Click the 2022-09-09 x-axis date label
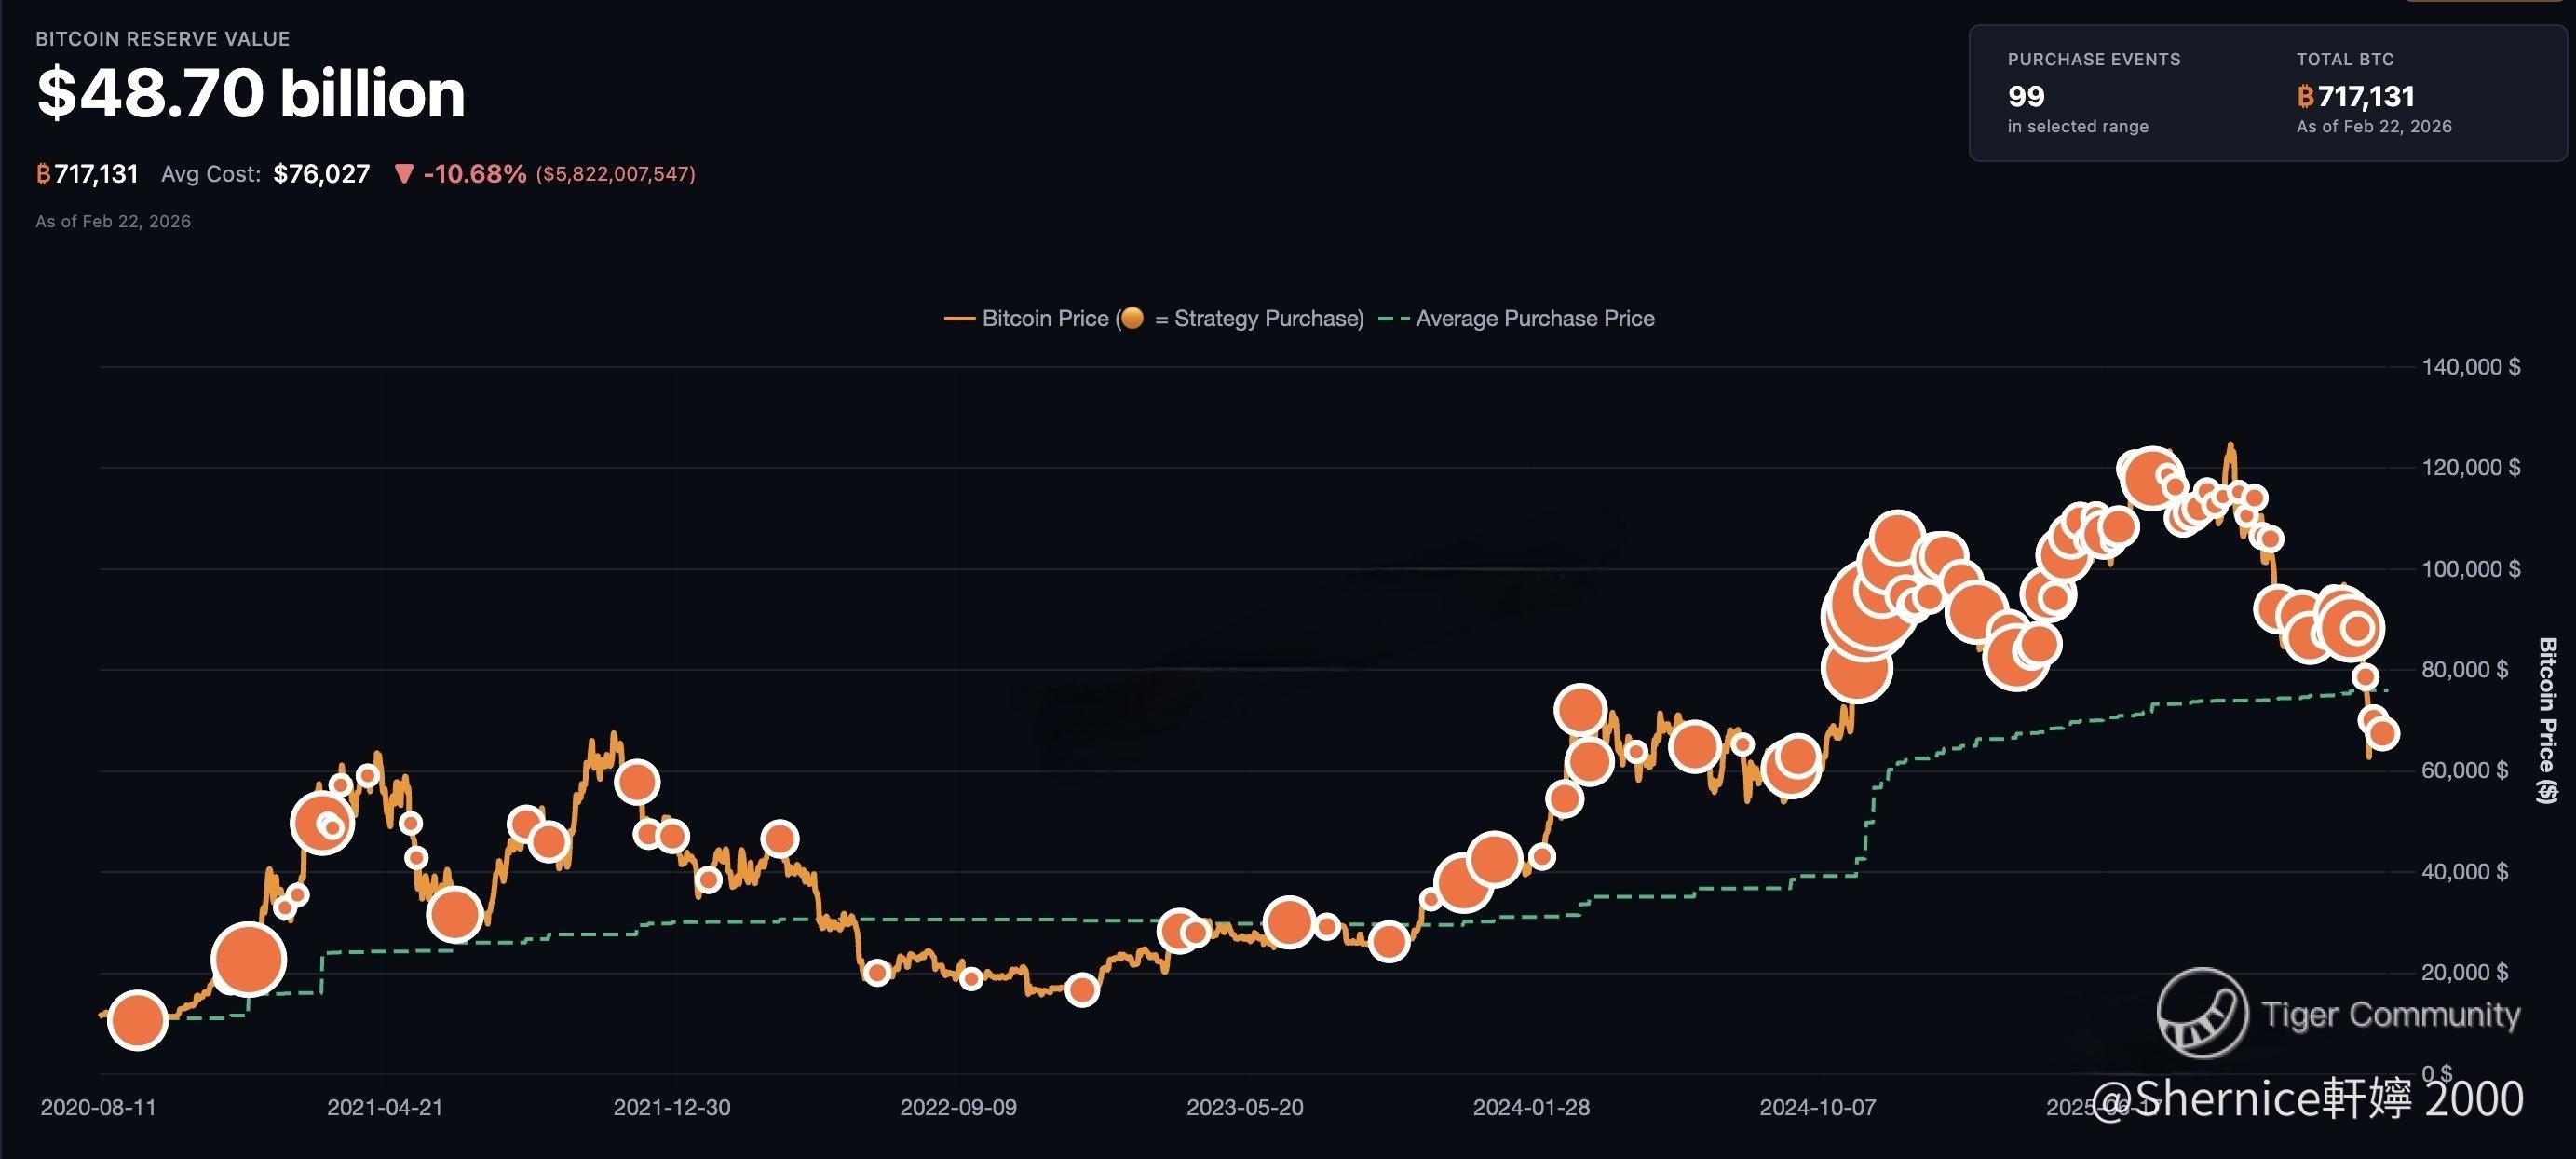The image size is (2576, 1159). (957, 1108)
